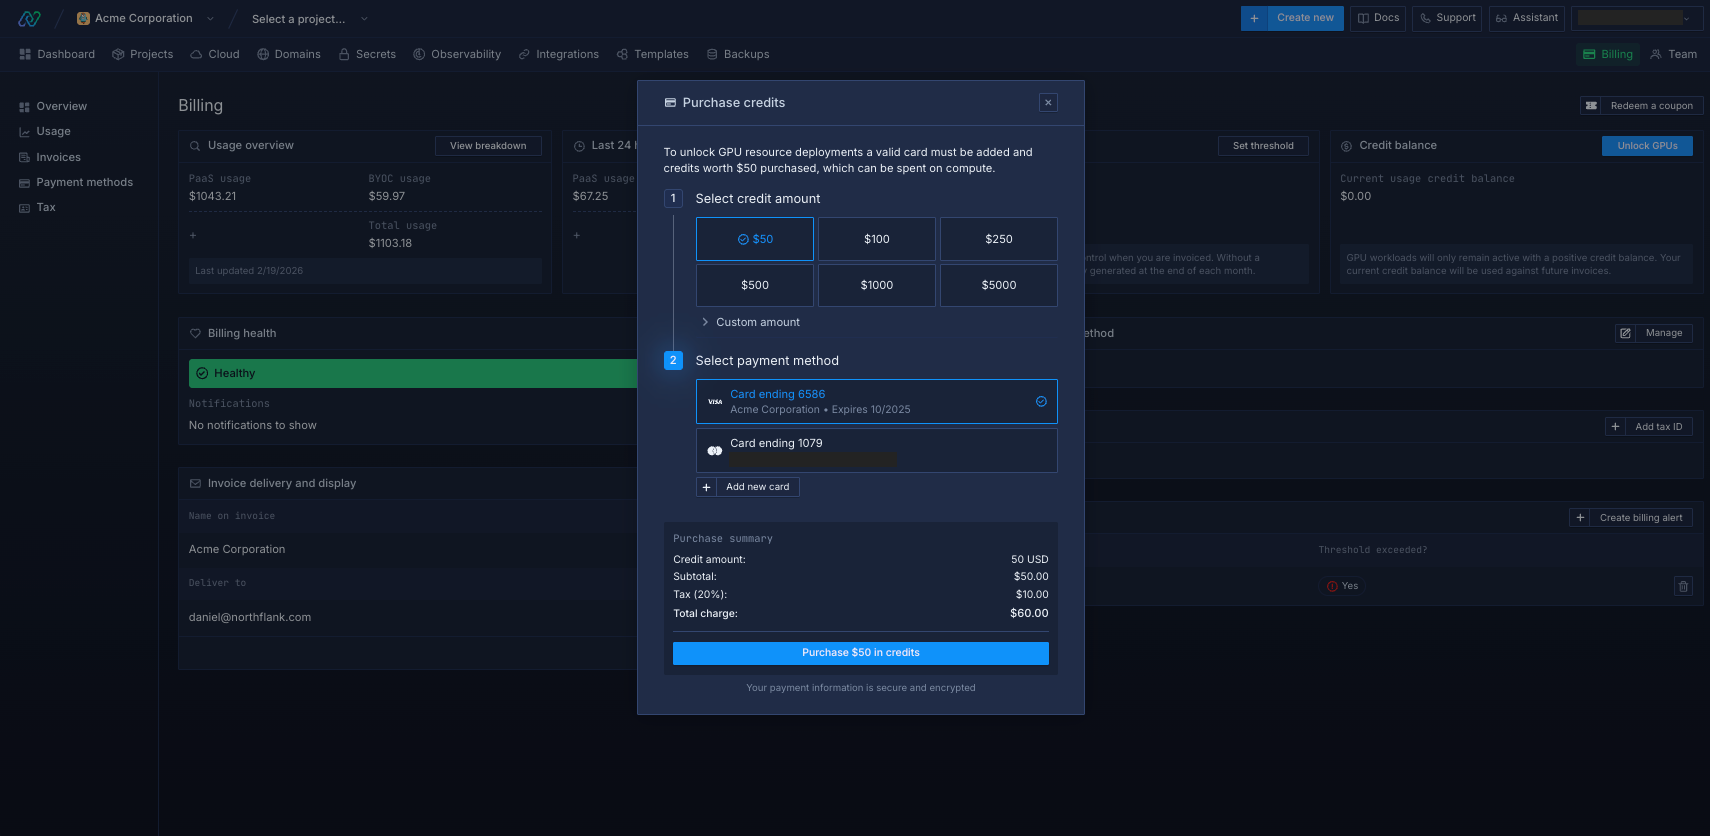This screenshot has height=836, width=1710.
Task: Click the Unlock GPUs button
Action: 1647,146
